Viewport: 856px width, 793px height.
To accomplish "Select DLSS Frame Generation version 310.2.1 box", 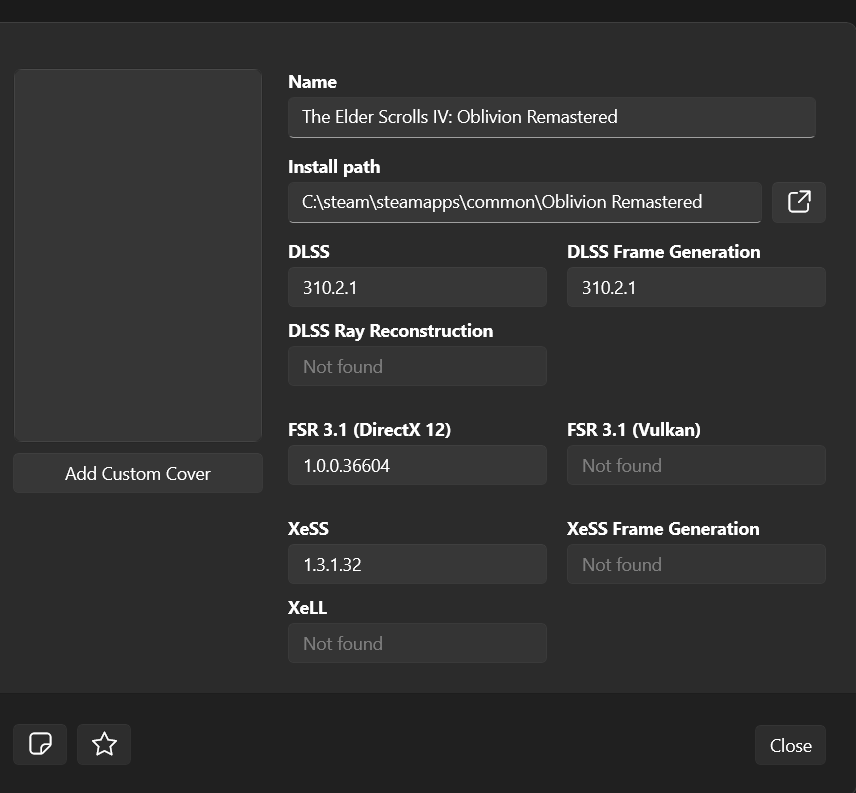I will [x=696, y=287].
